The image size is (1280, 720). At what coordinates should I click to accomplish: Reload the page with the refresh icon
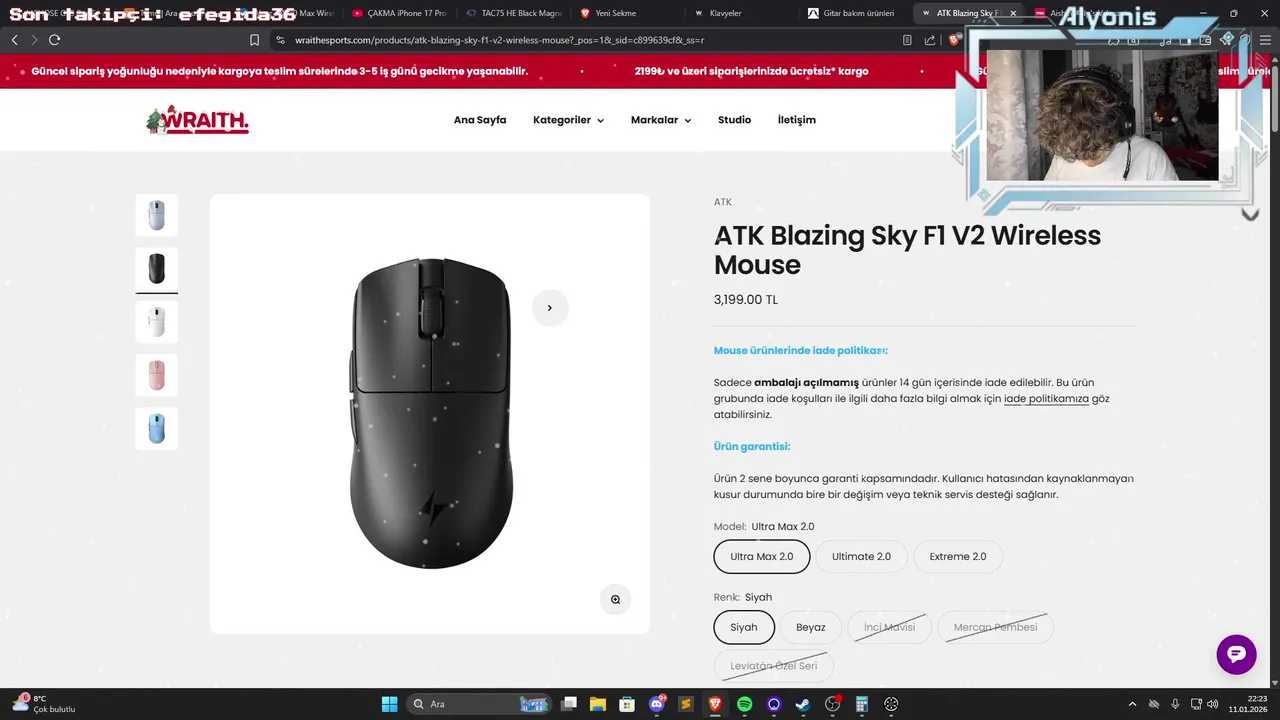coord(54,40)
